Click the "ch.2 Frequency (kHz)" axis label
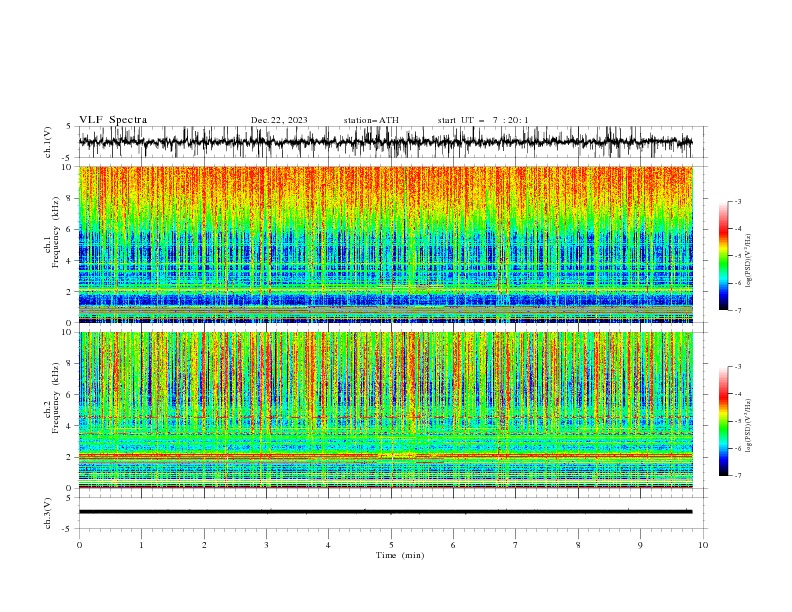The height and width of the screenshot is (612, 792). pos(52,398)
